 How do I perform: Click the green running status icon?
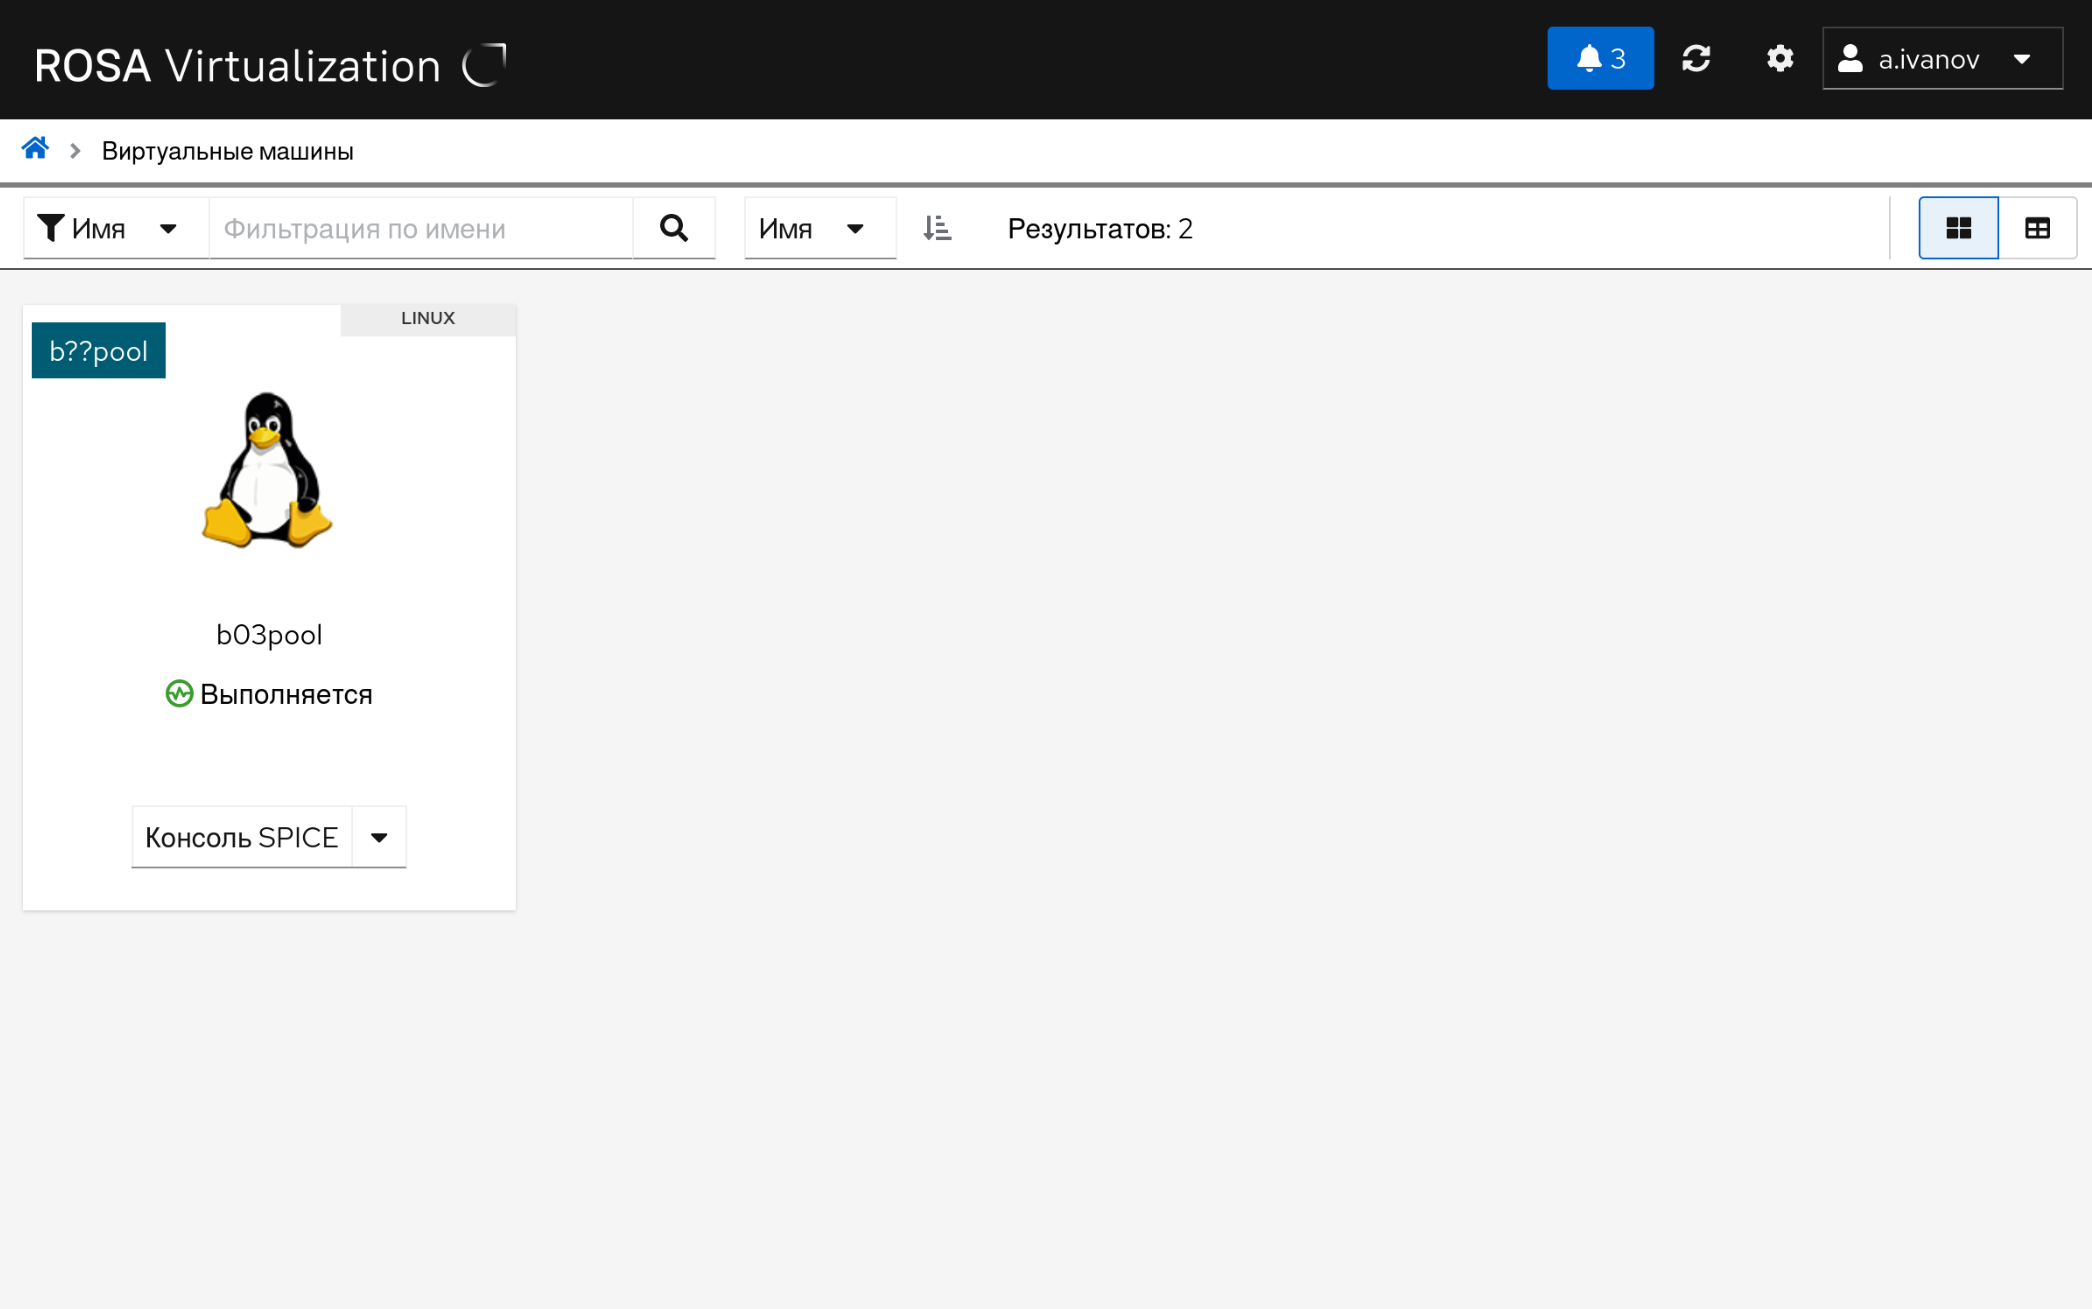[179, 694]
